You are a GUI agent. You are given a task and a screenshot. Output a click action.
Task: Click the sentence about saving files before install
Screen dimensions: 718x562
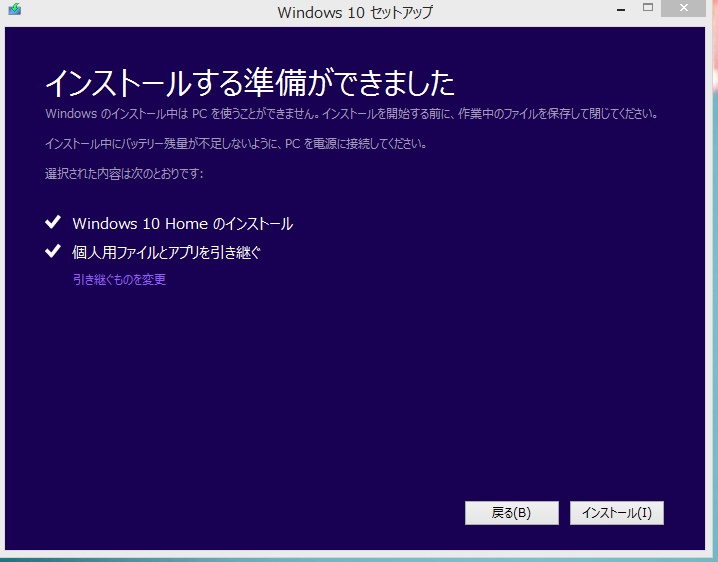tap(352, 114)
